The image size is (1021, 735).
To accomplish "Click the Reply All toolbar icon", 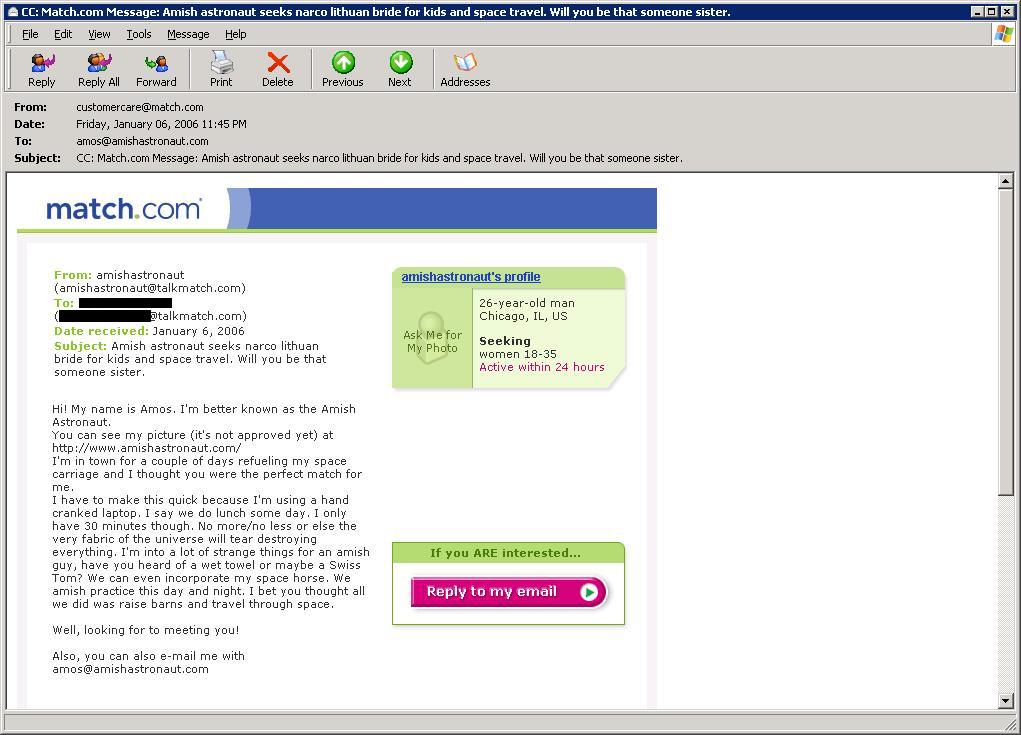I will [99, 70].
